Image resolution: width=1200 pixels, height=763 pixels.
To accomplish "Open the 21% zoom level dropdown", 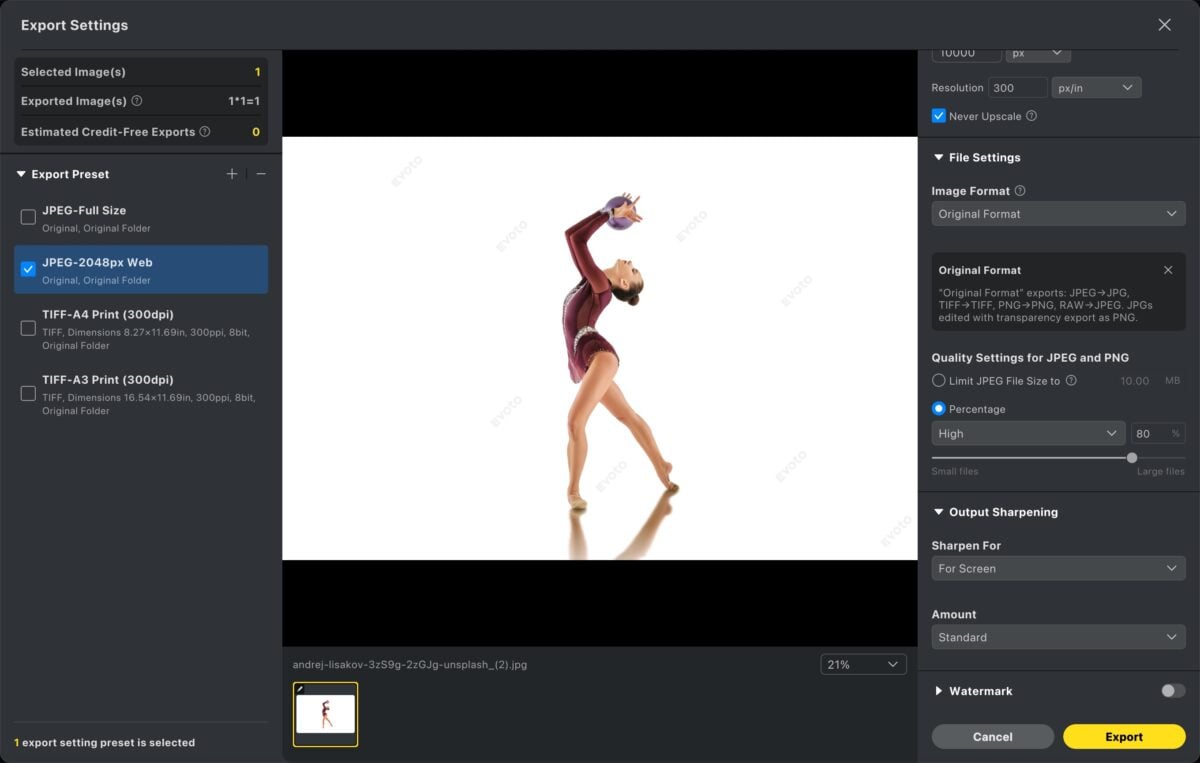I will 863,663.
